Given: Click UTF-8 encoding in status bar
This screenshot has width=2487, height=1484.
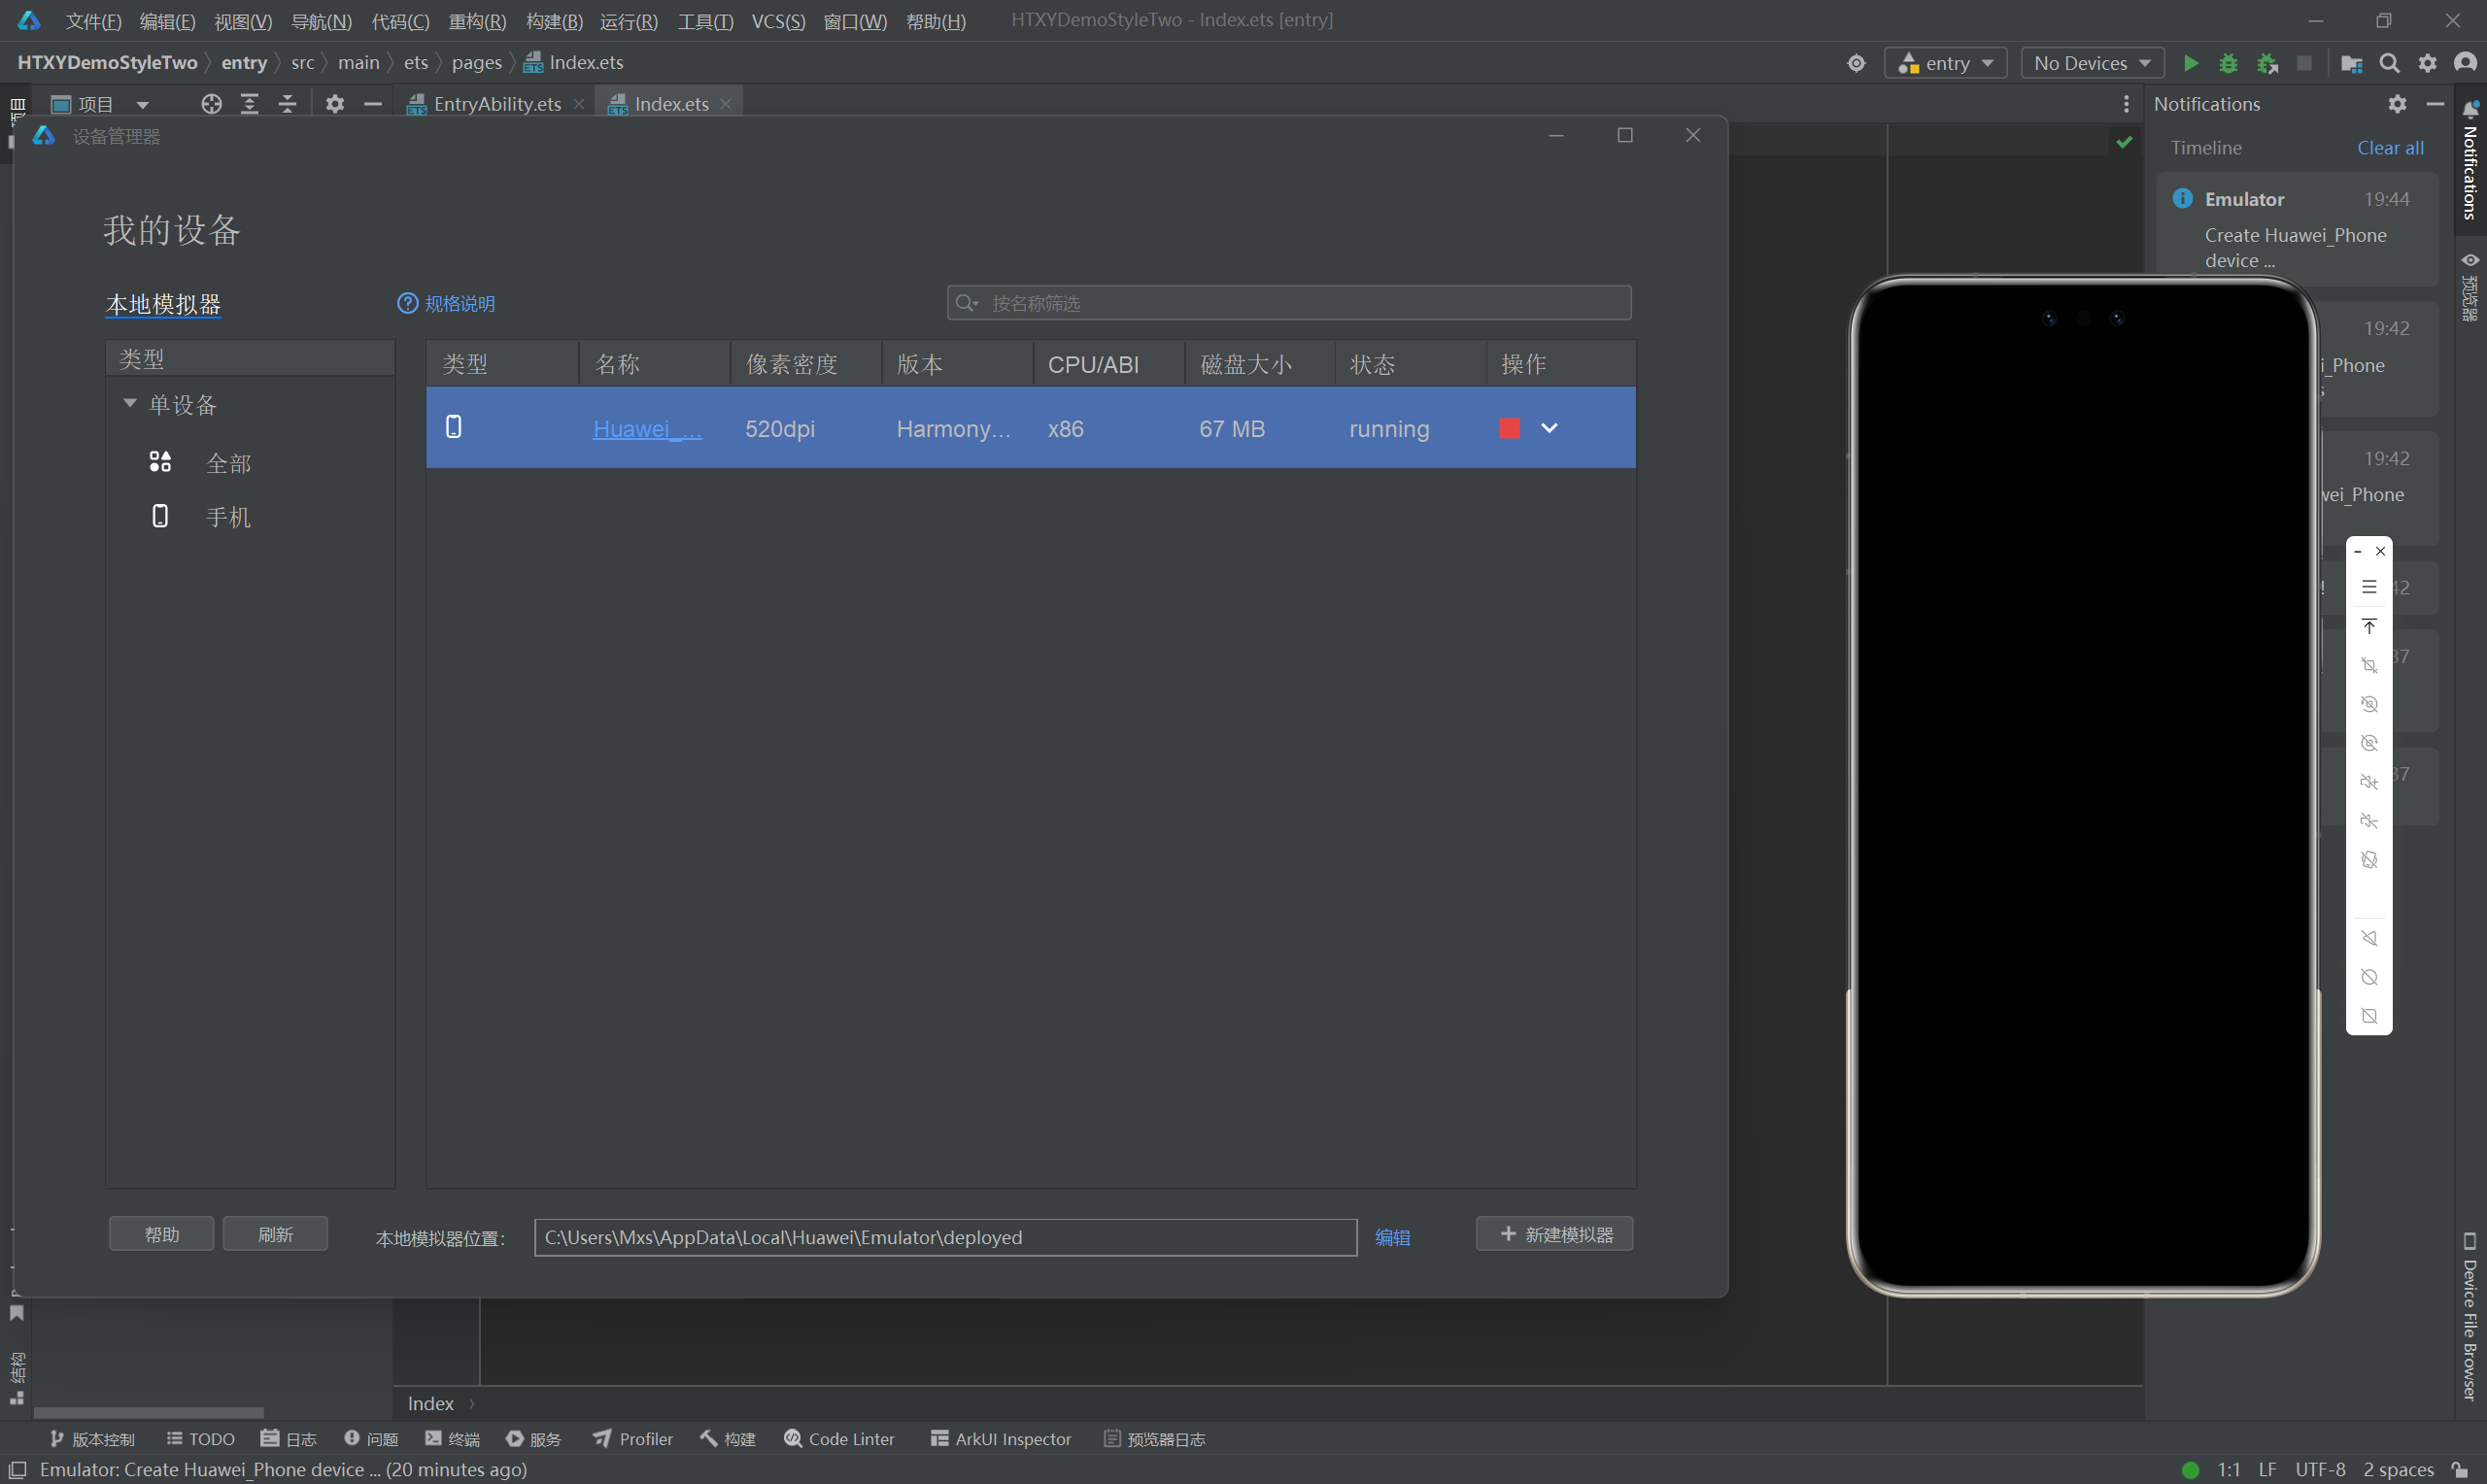Looking at the screenshot, I should pos(2320,1470).
